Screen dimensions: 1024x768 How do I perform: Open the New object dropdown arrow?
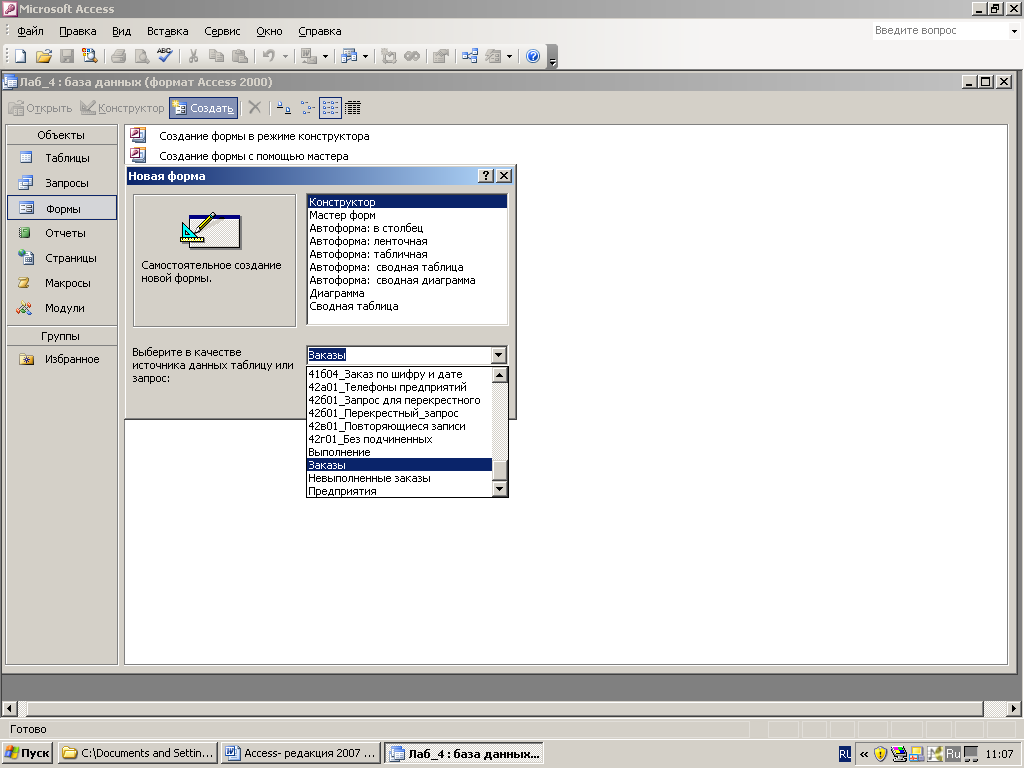tap(509, 56)
